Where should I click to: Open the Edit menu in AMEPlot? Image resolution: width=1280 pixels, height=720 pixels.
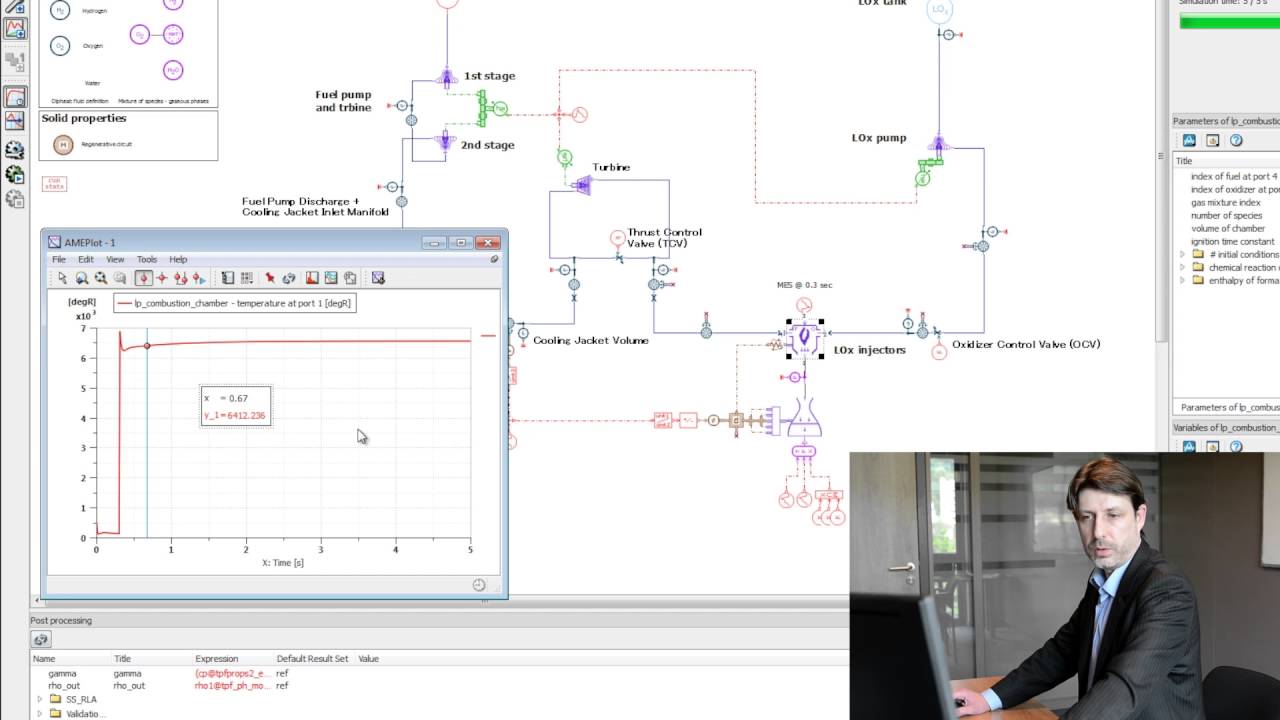pyautogui.click(x=86, y=259)
